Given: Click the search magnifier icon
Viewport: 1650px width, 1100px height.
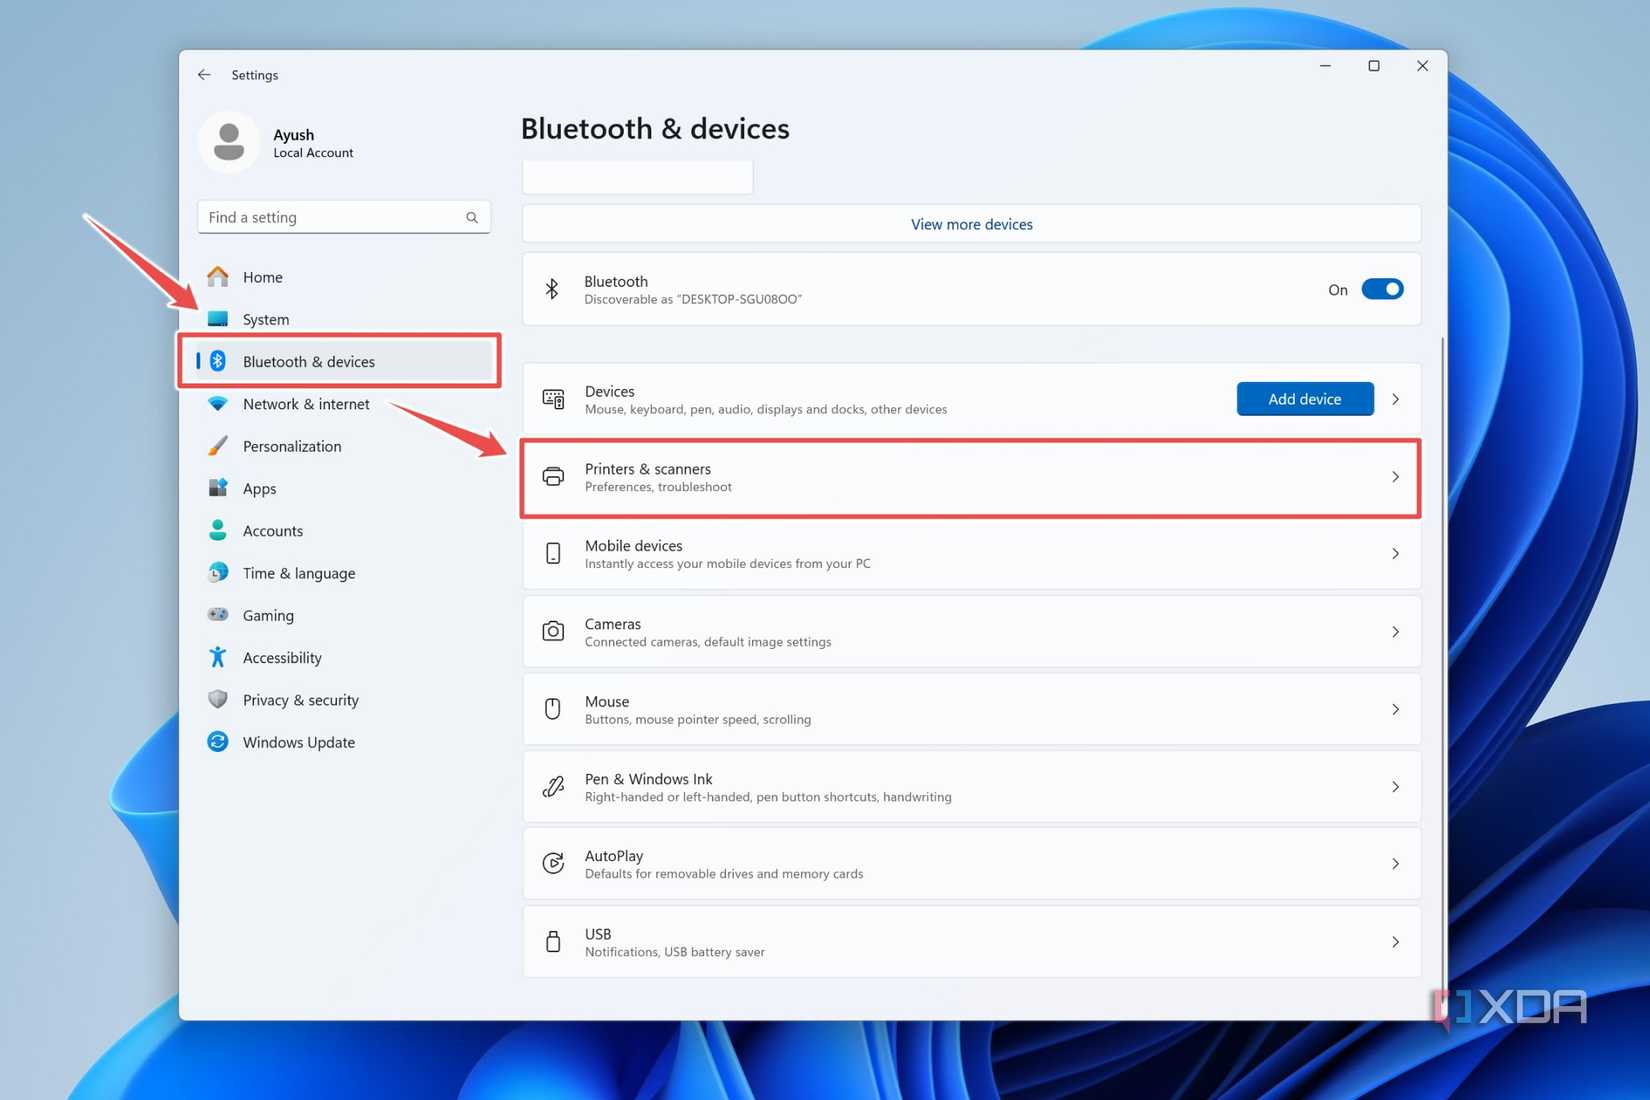Looking at the screenshot, I should [x=472, y=217].
